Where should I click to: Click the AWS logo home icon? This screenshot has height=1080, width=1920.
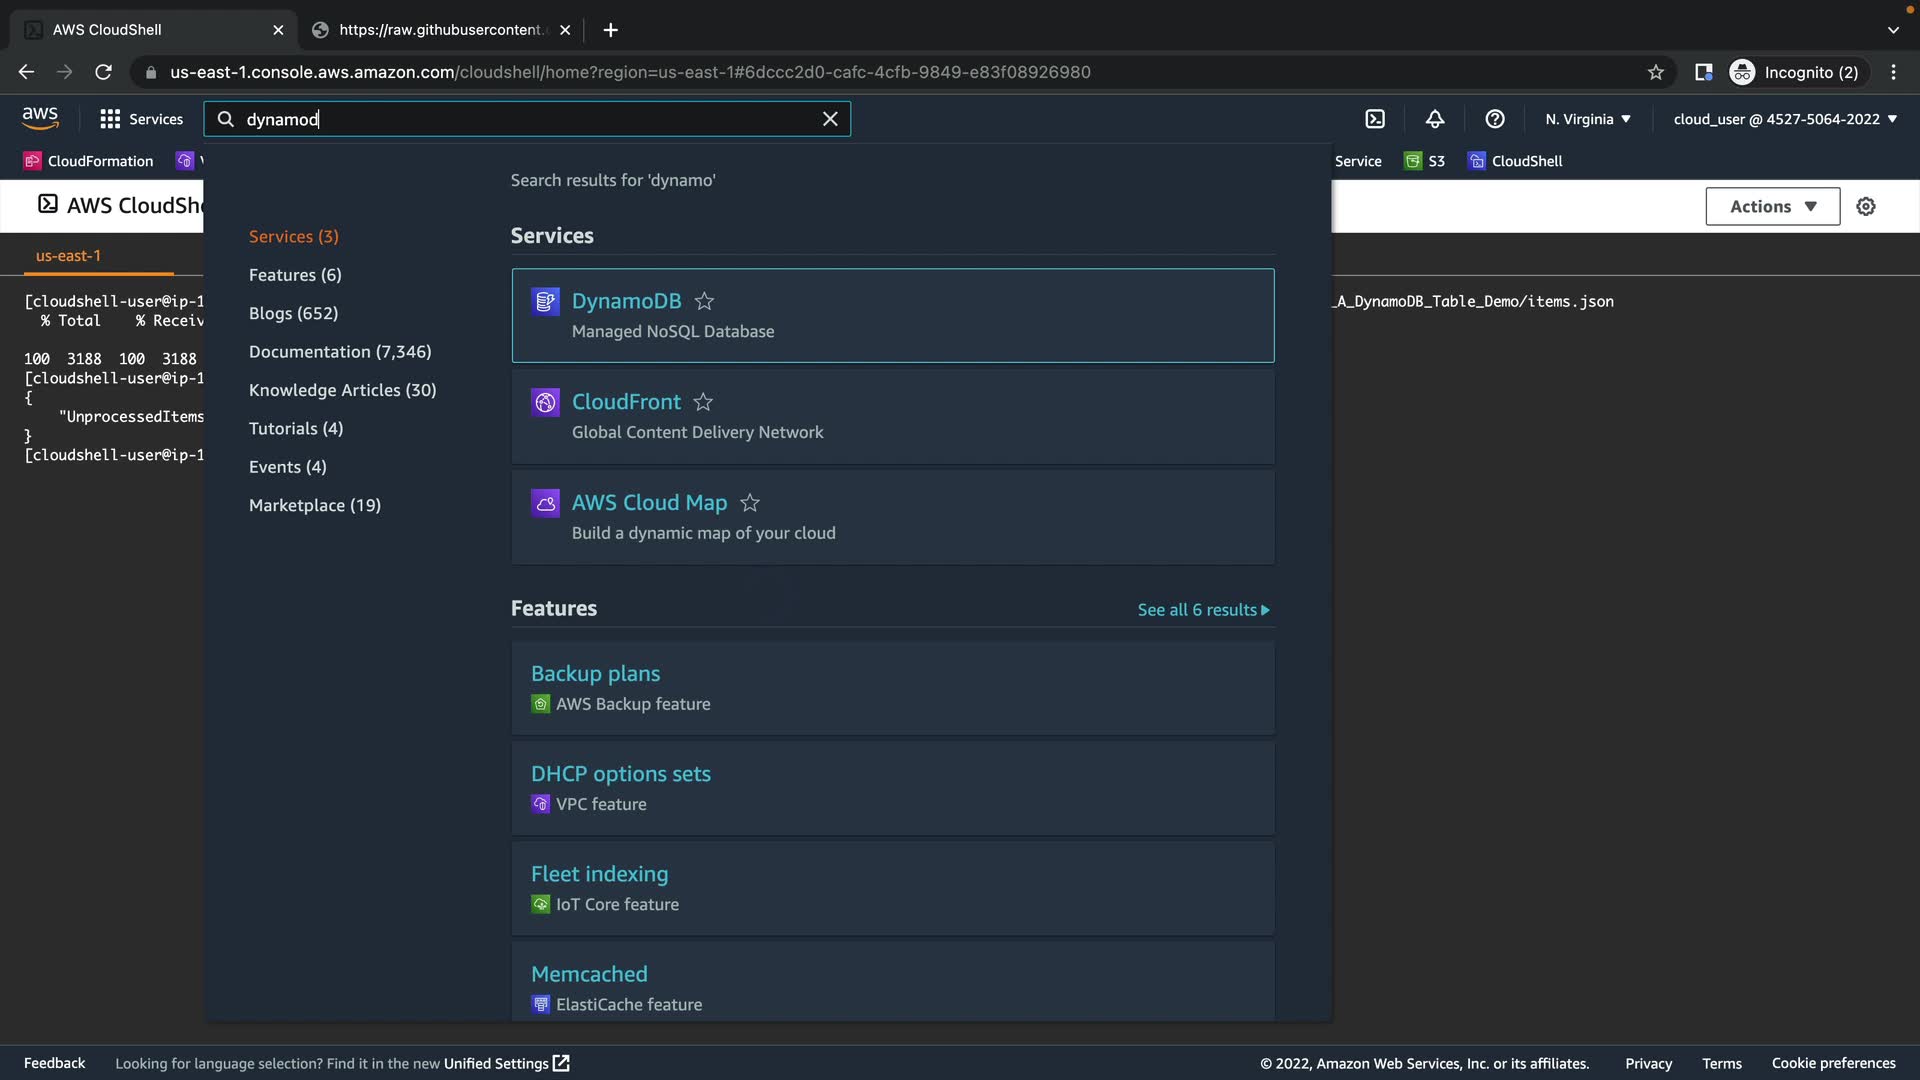tap(40, 118)
